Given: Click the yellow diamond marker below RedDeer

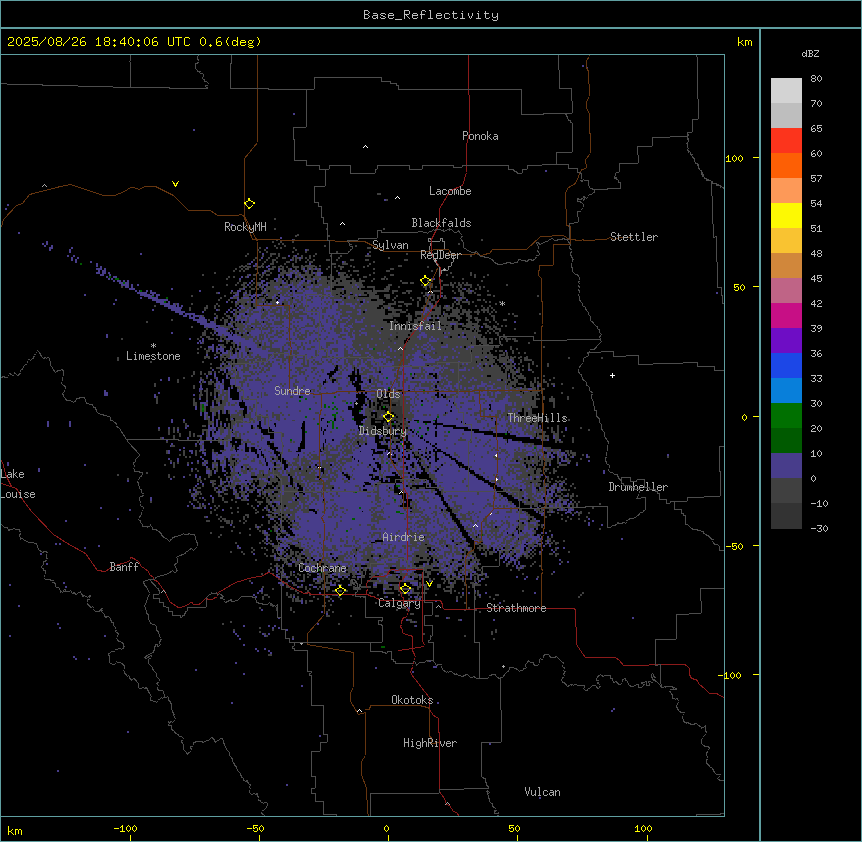Looking at the screenshot, I should click(x=426, y=281).
